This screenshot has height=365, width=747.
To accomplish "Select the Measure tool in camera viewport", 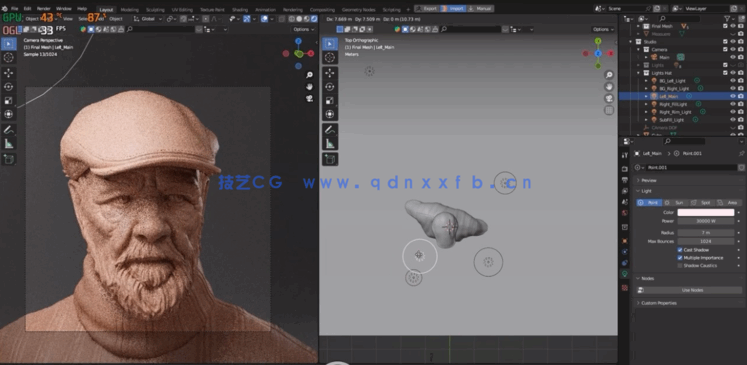I will 9,143.
